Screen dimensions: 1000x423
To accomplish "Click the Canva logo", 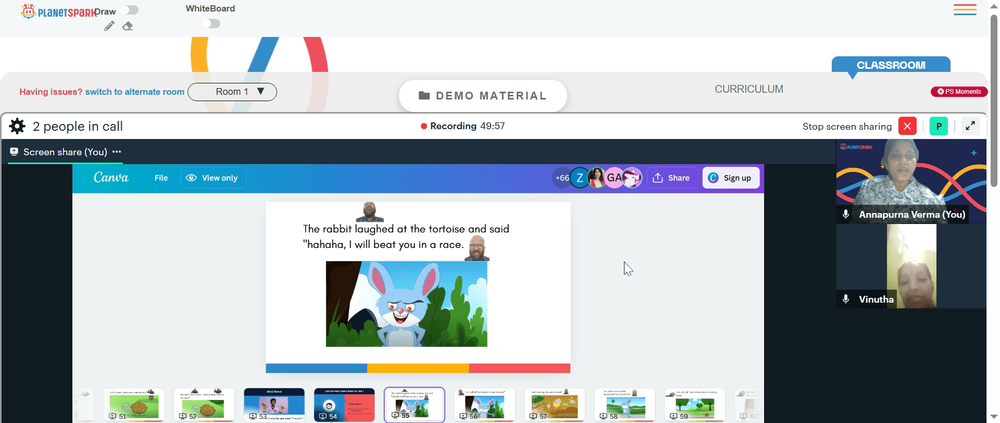I will [111, 177].
